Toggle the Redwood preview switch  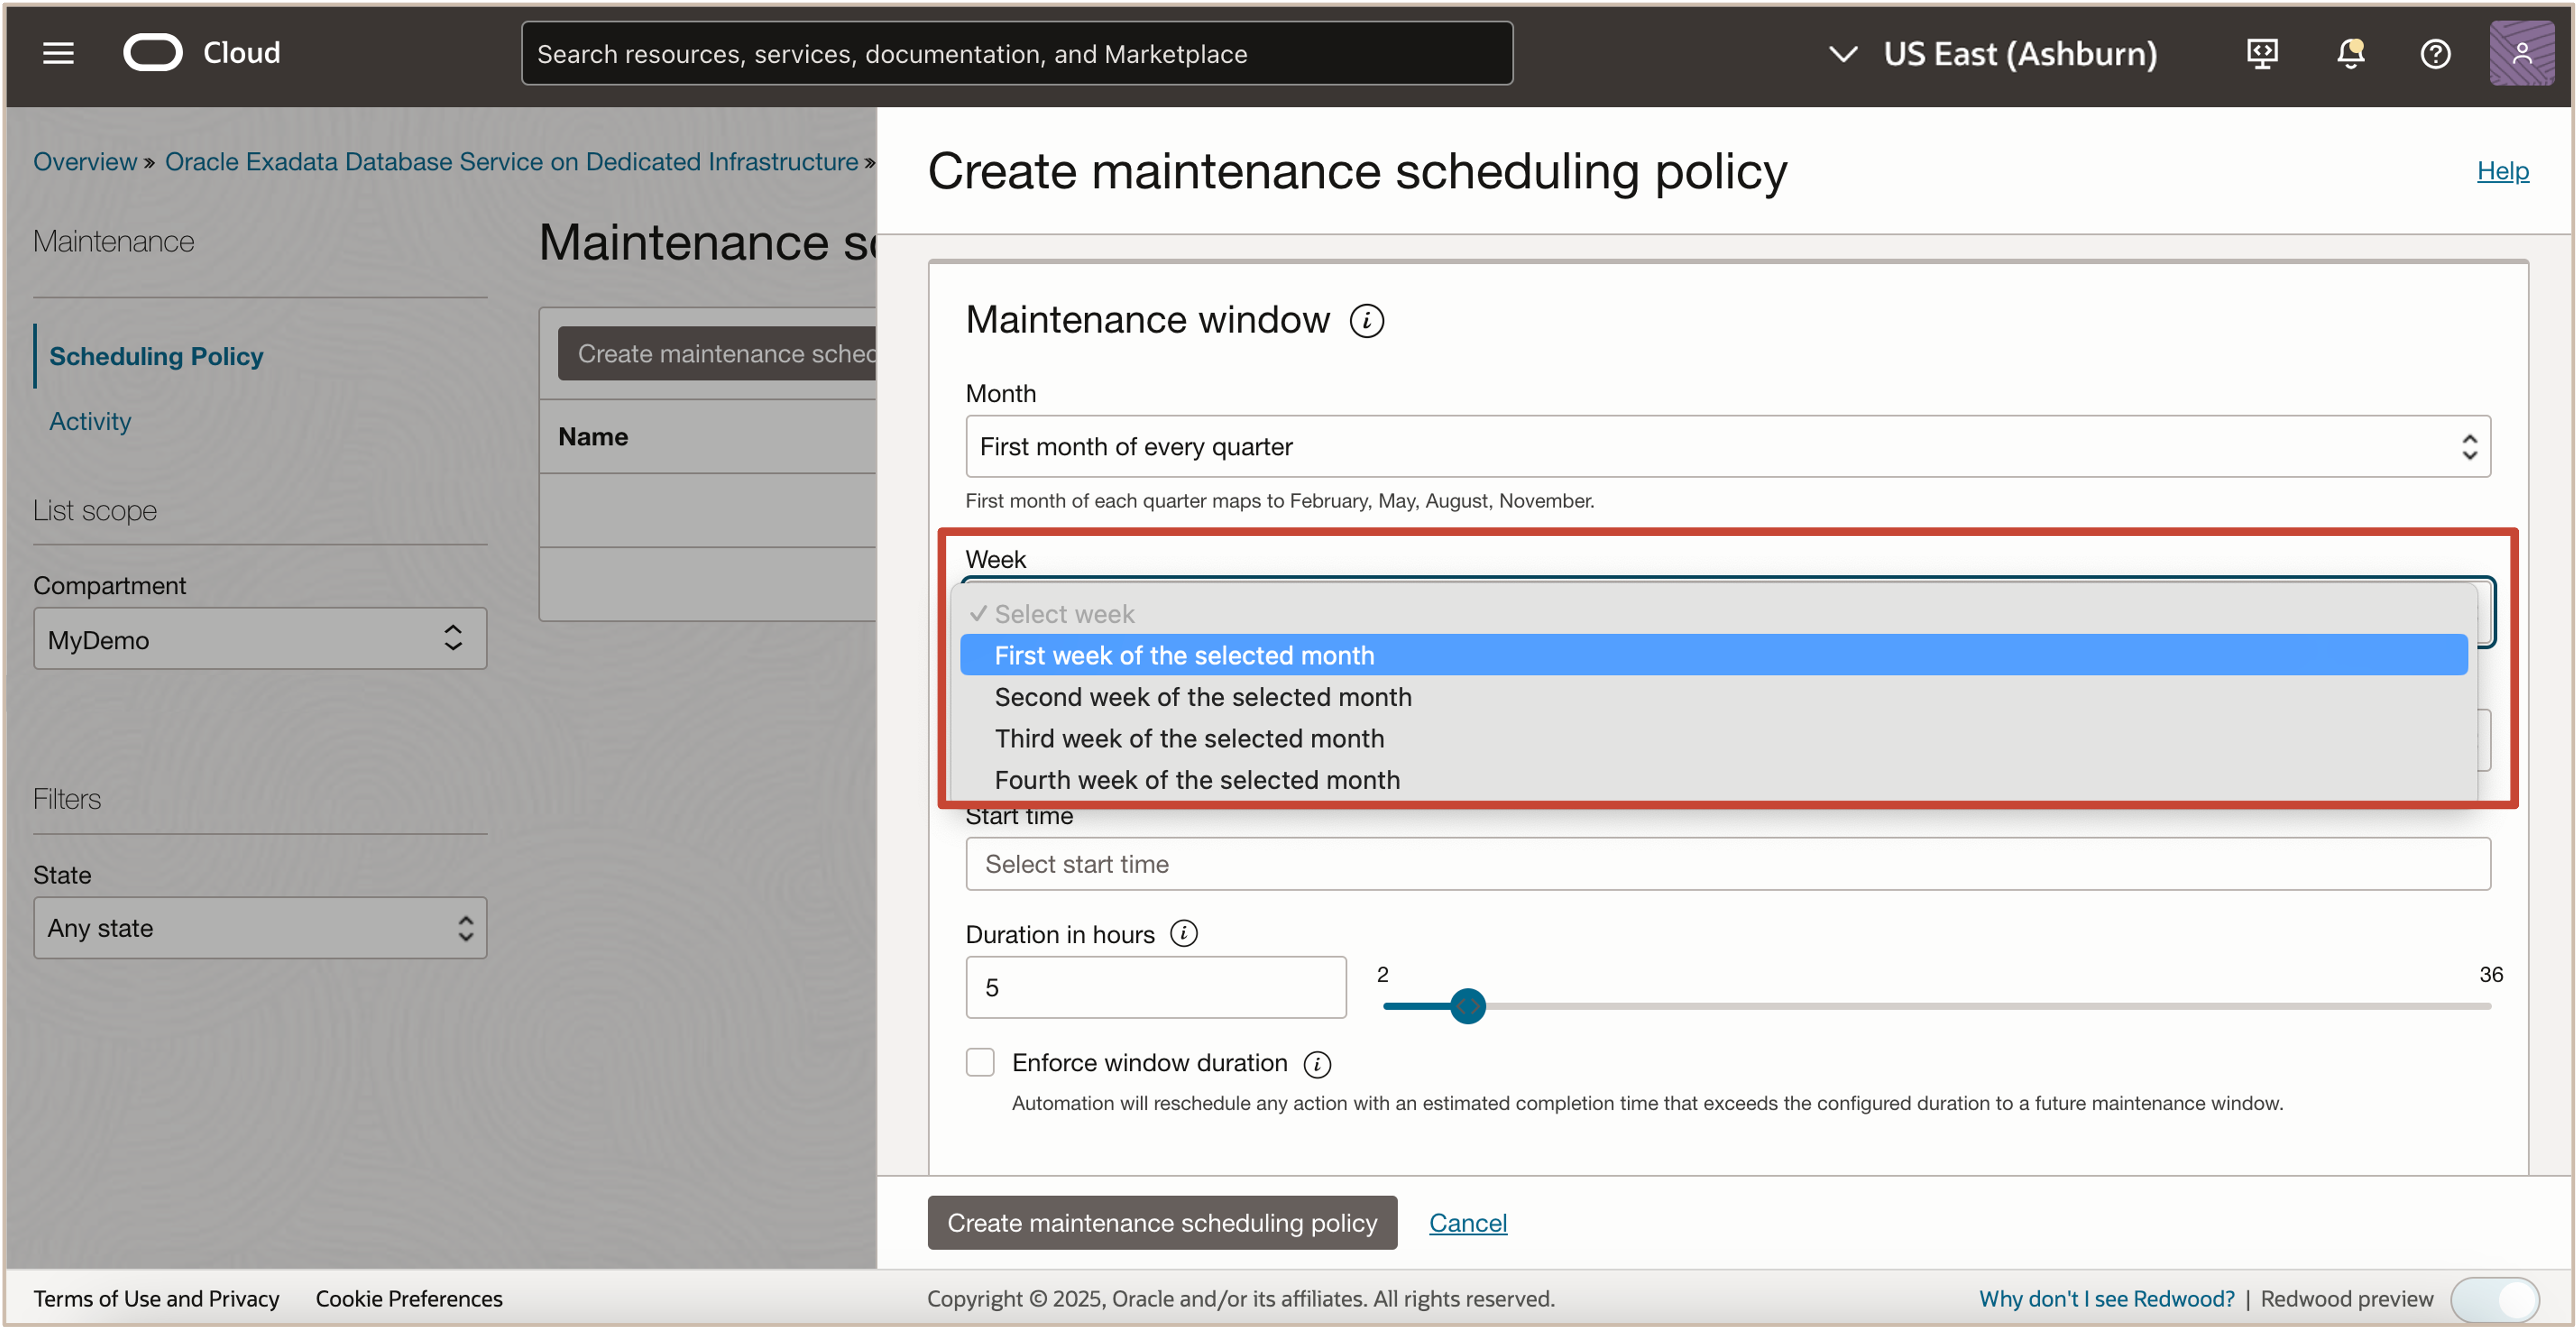coord(2497,1299)
